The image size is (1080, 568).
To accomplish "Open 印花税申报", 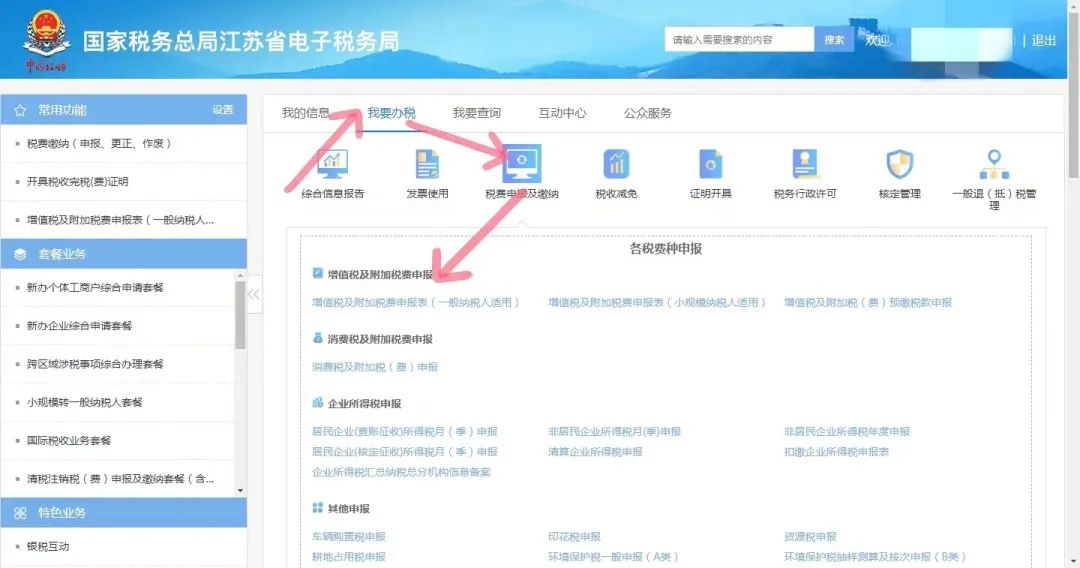I will tap(574, 536).
